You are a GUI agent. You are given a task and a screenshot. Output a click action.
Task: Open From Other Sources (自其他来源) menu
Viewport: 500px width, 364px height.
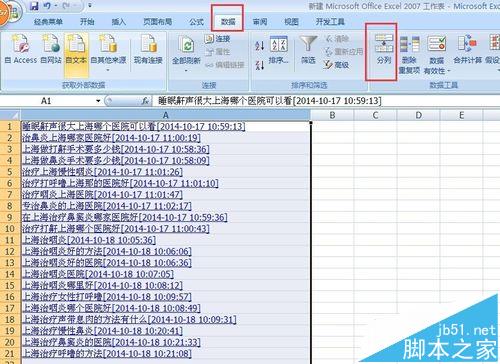pos(108,52)
